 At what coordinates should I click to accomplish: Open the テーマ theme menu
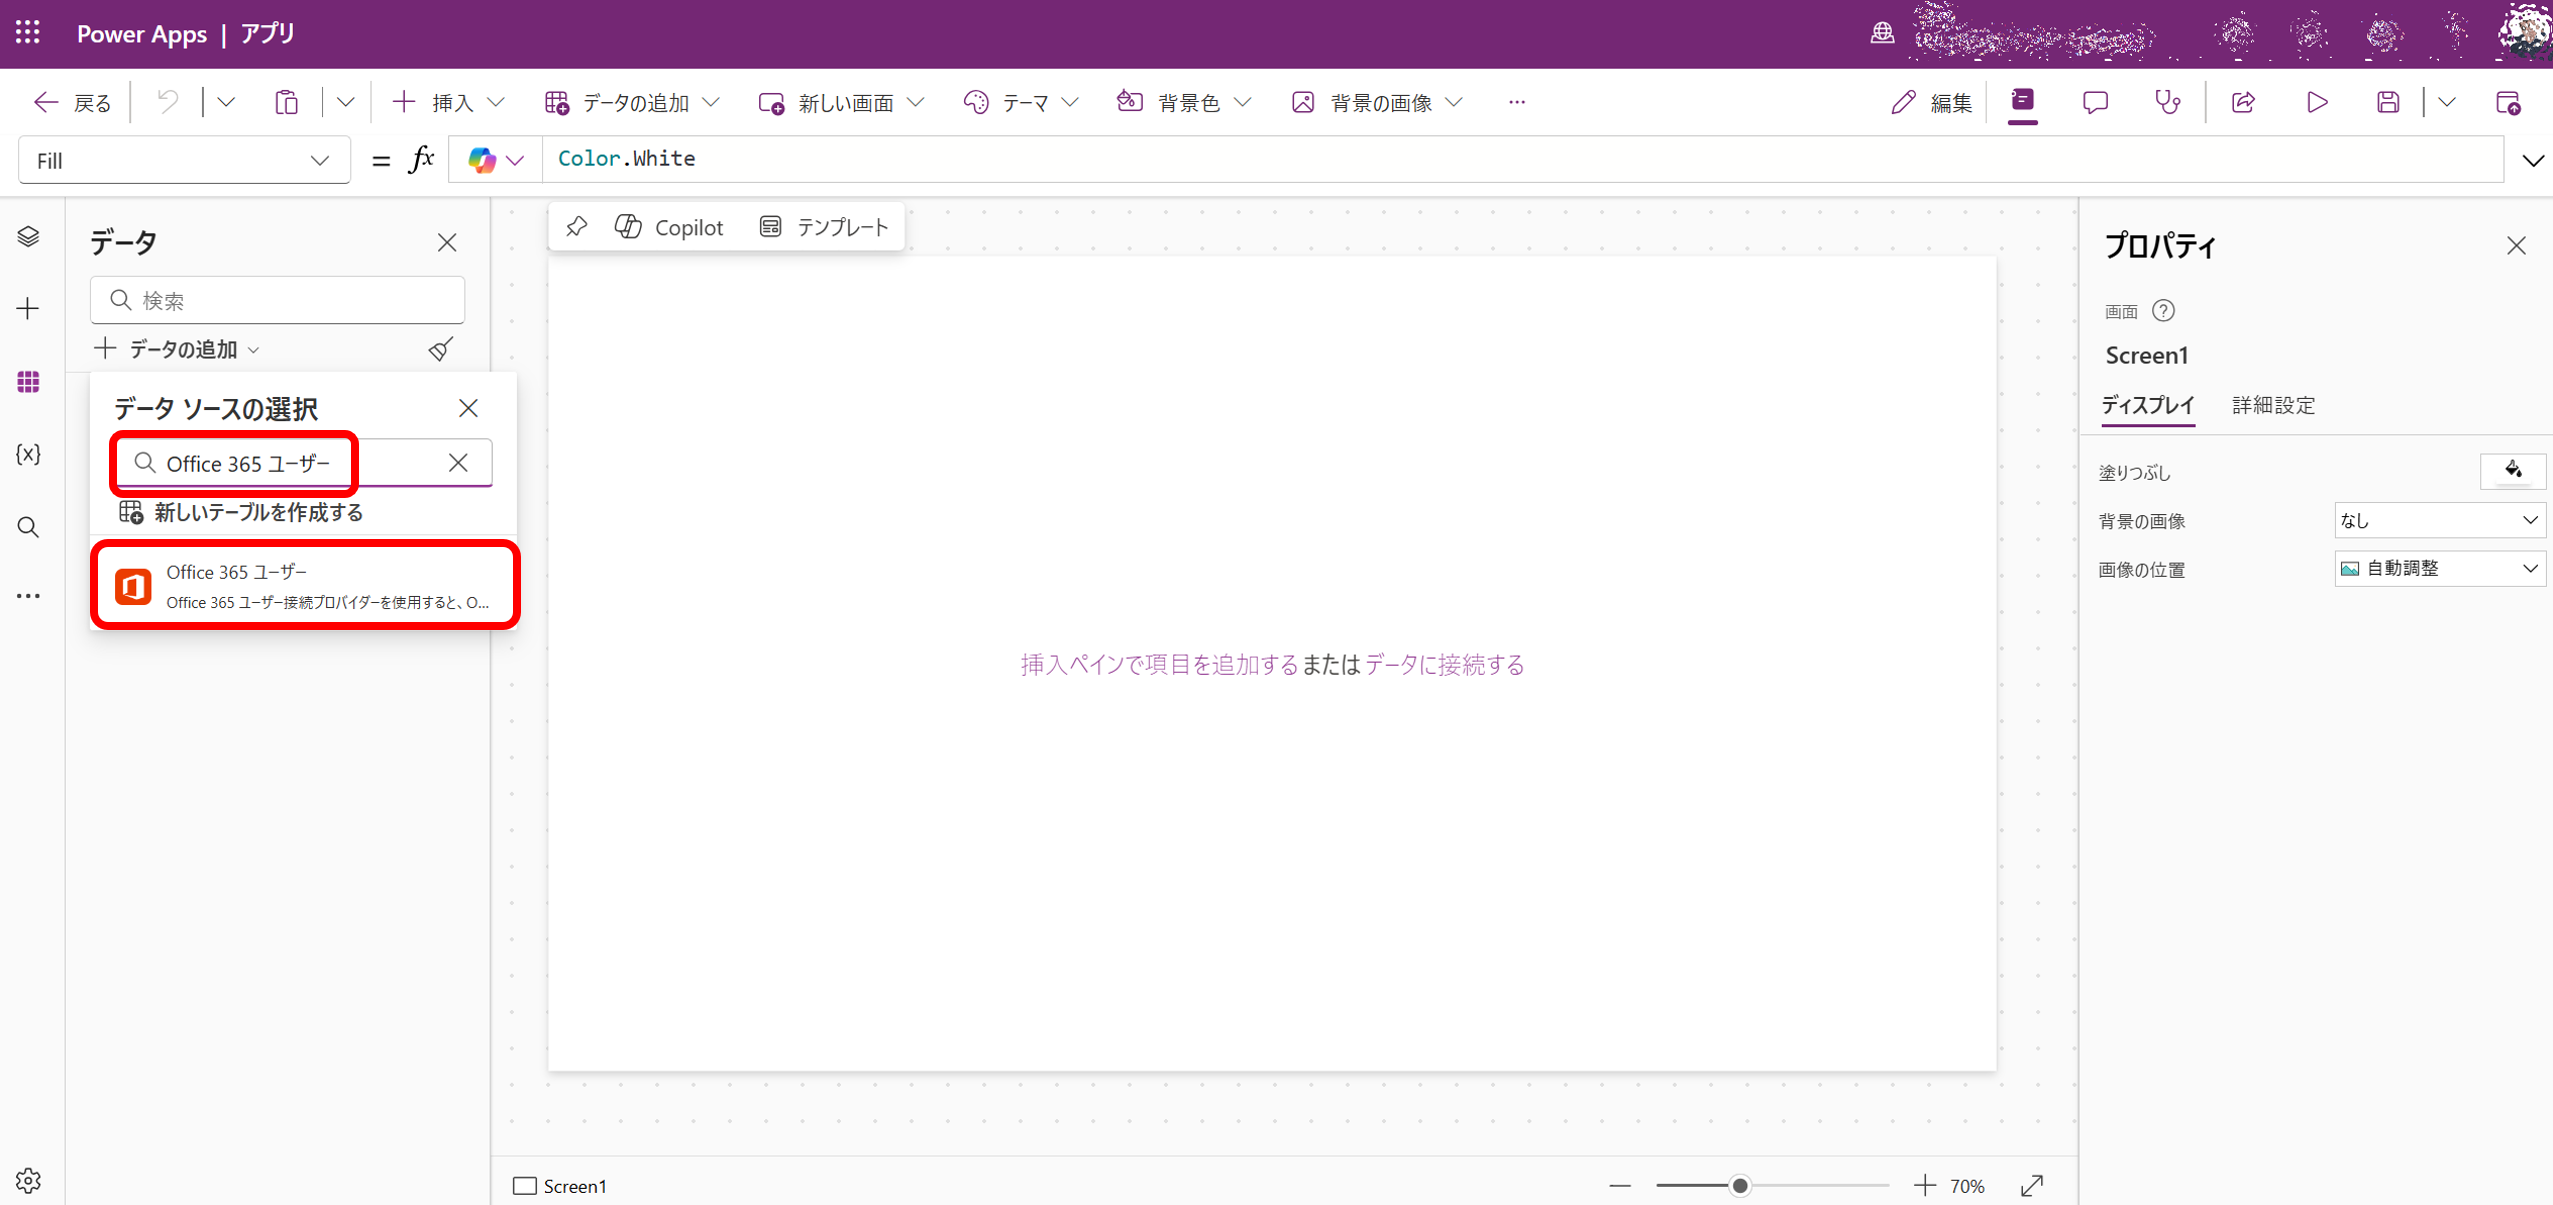click(x=1021, y=102)
